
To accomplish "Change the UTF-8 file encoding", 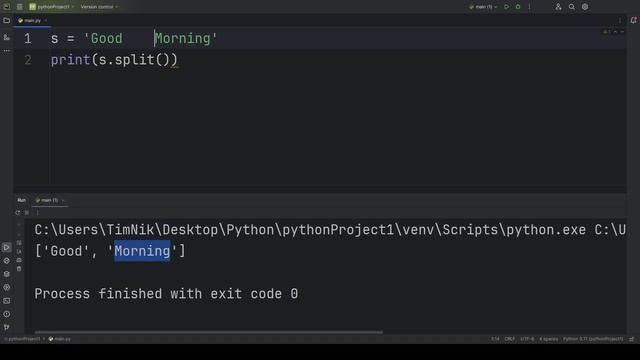I will point(527,339).
